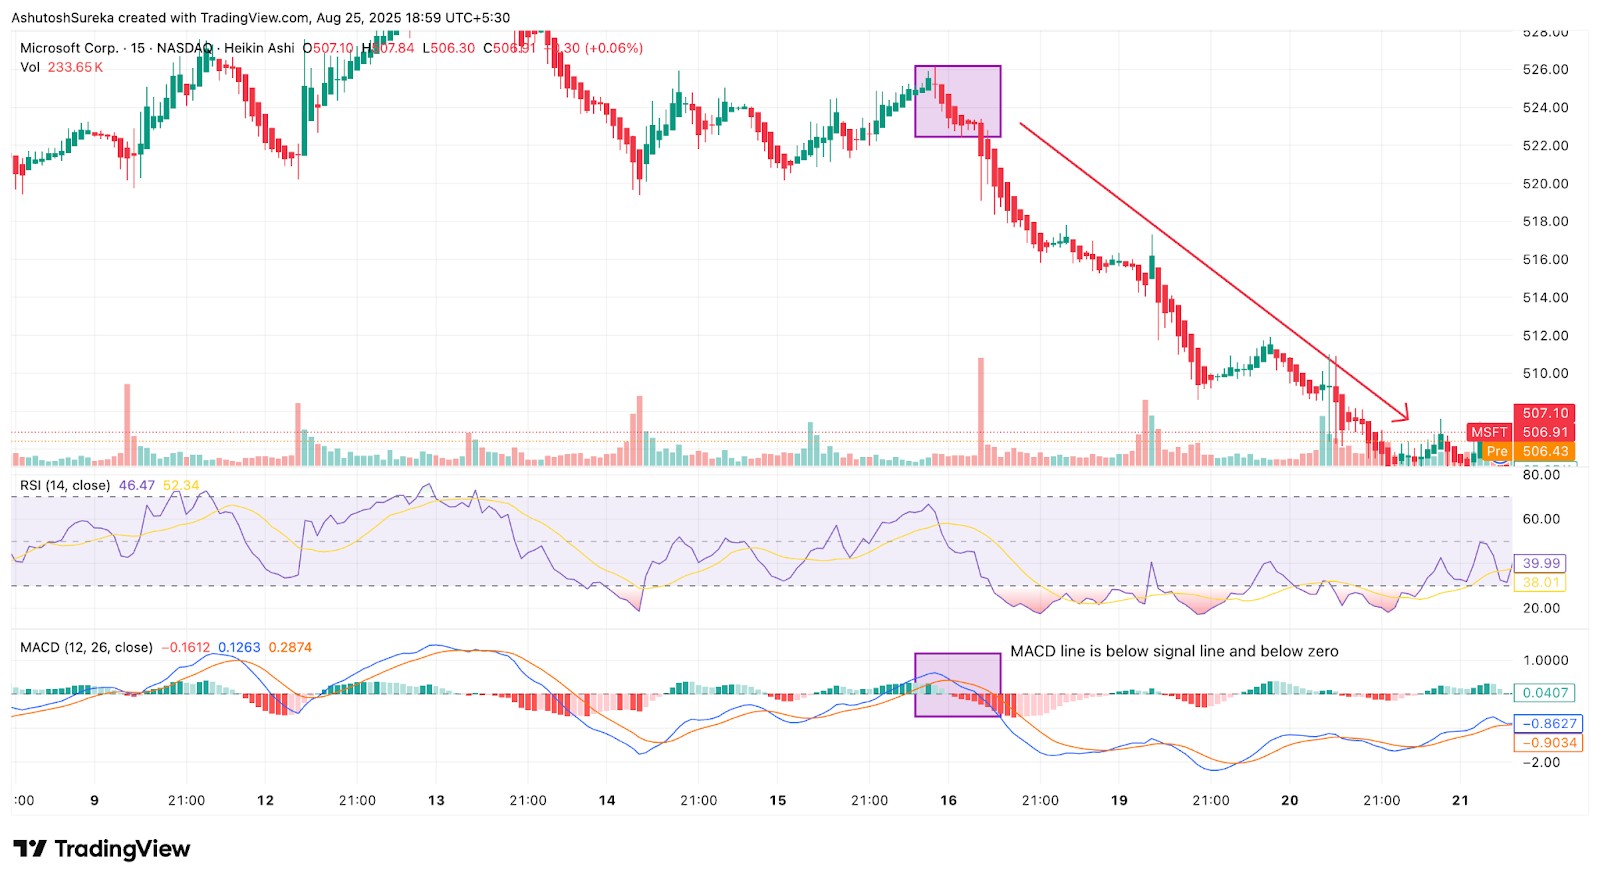
Task: Click the 524.00 price axis label
Action: [1545, 107]
